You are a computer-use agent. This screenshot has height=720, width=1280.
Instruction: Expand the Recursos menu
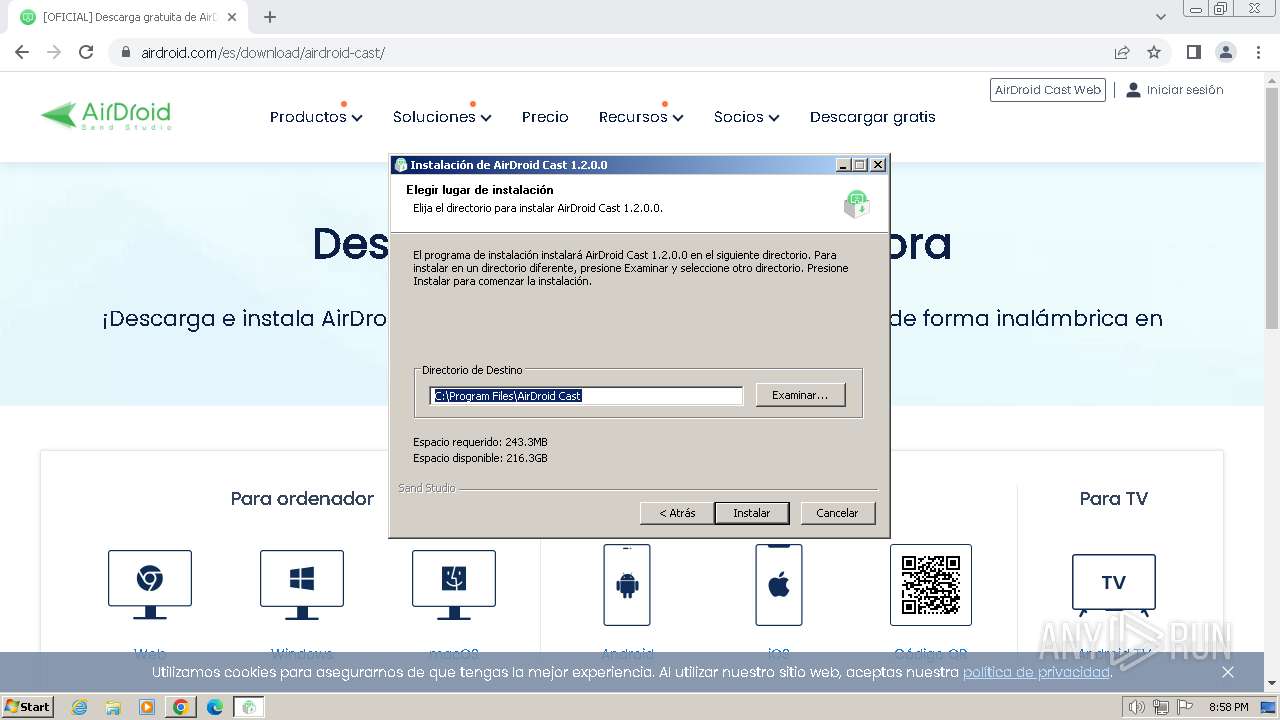pyautogui.click(x=641, y=117)
